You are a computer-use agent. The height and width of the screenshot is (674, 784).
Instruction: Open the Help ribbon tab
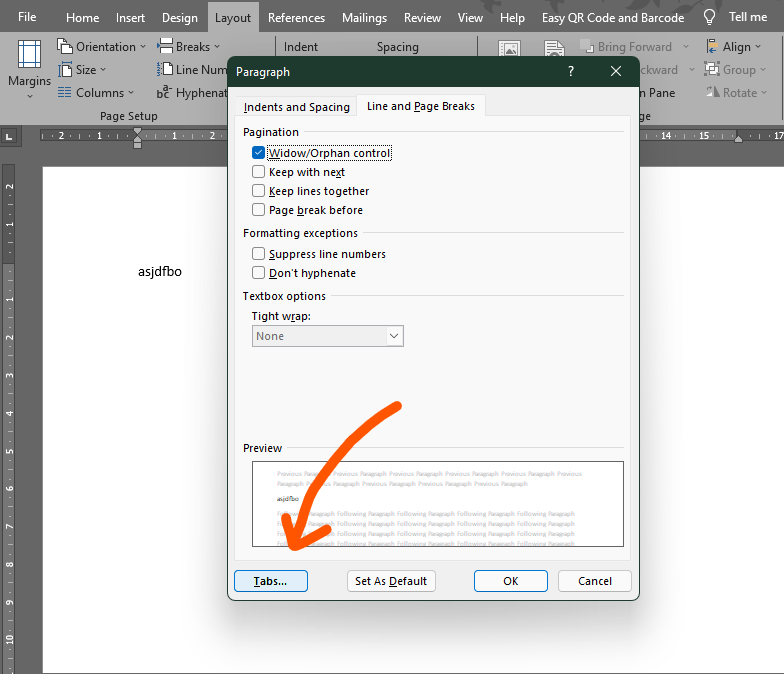[512, 18]
